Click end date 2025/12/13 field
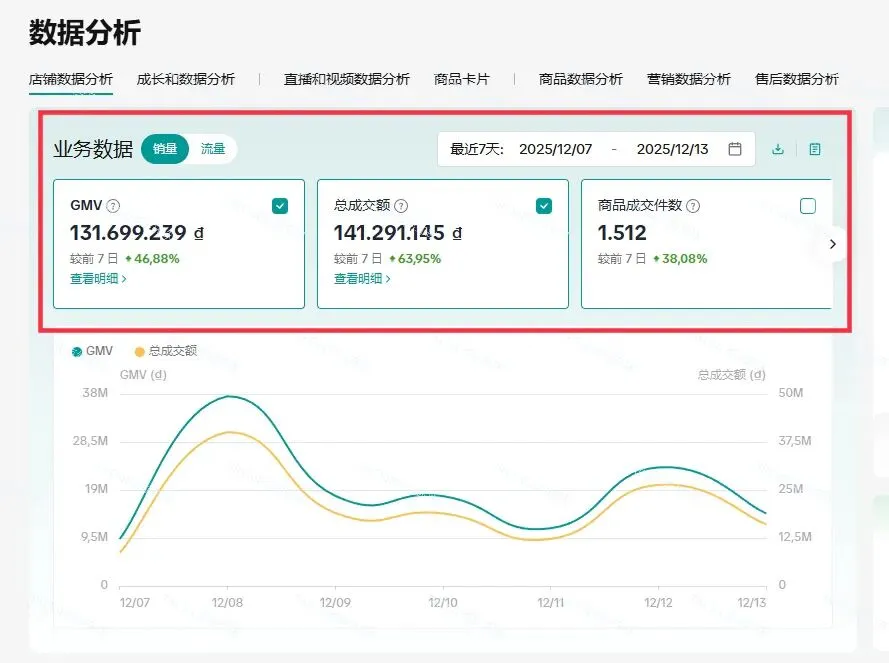Image resolution: width=889 pixels, height=663 pixels. (672, 149)
